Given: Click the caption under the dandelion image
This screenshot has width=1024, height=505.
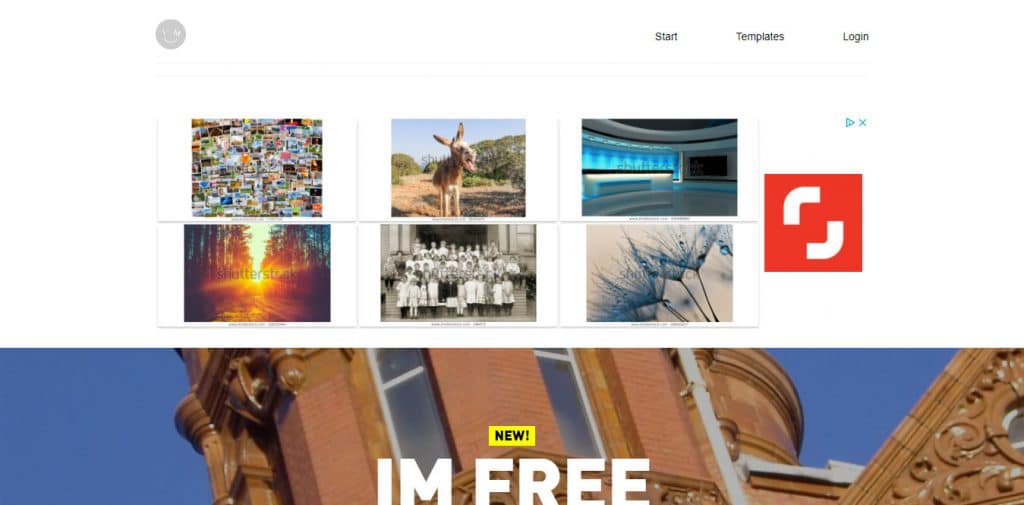Looking at the screenshot, I should (660, 324).
